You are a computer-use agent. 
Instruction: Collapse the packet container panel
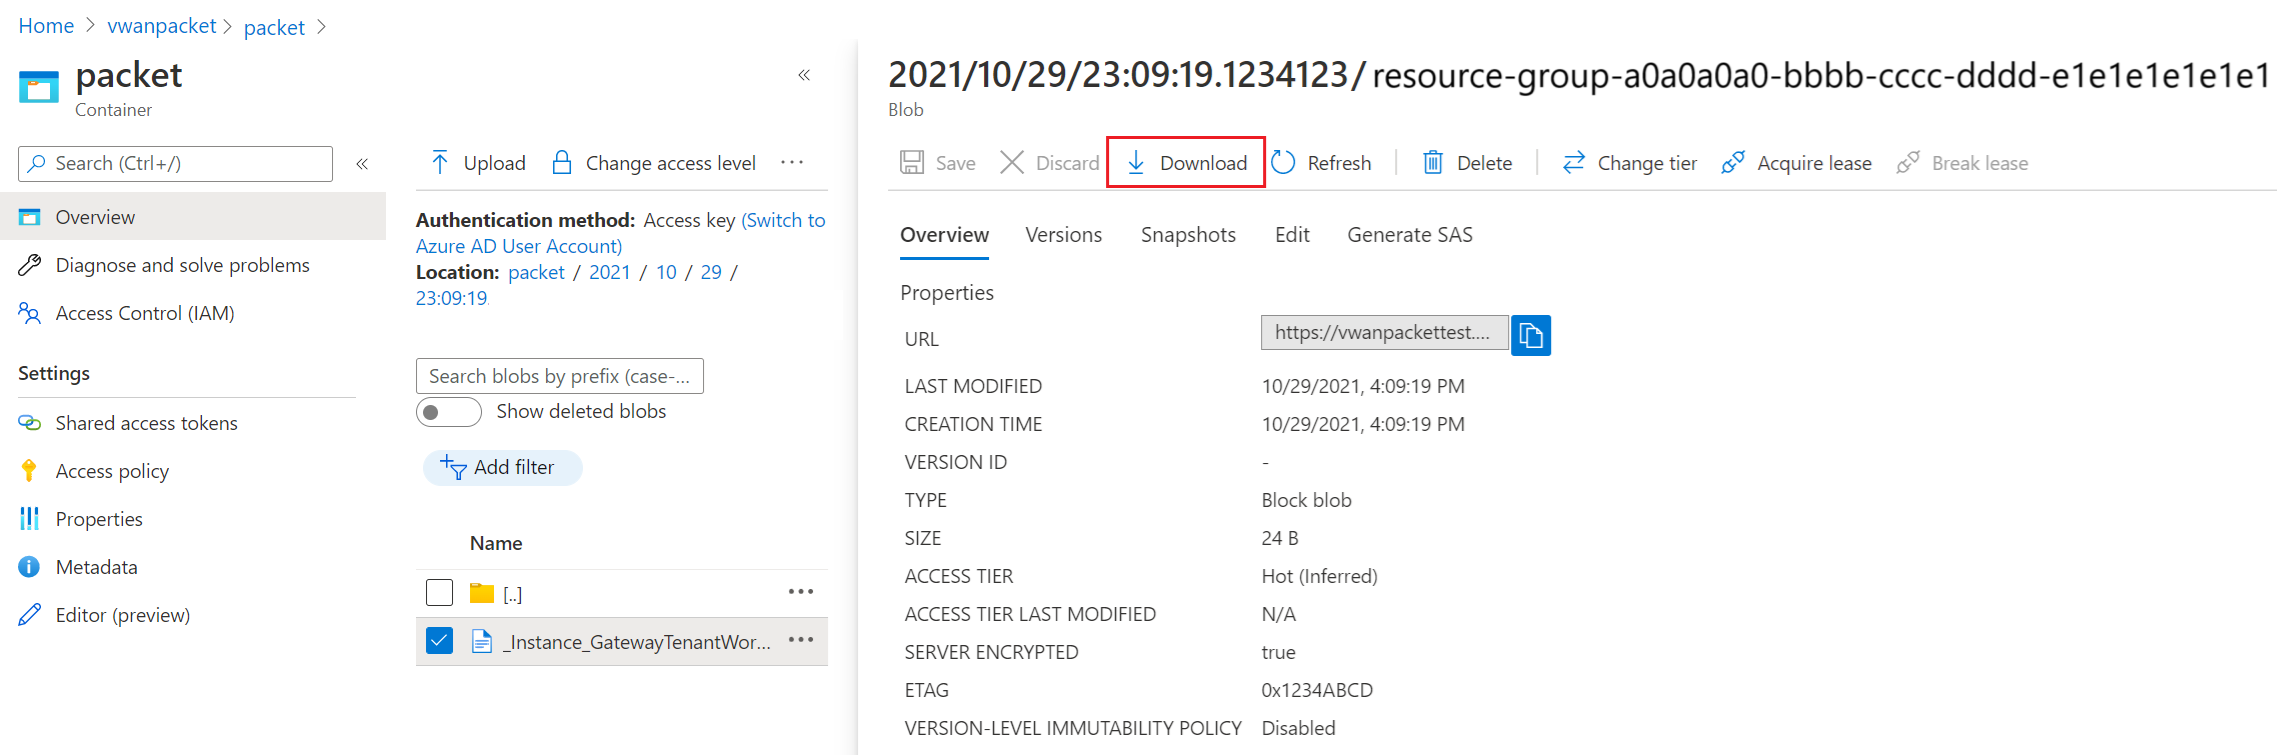[x=804, y=75]
